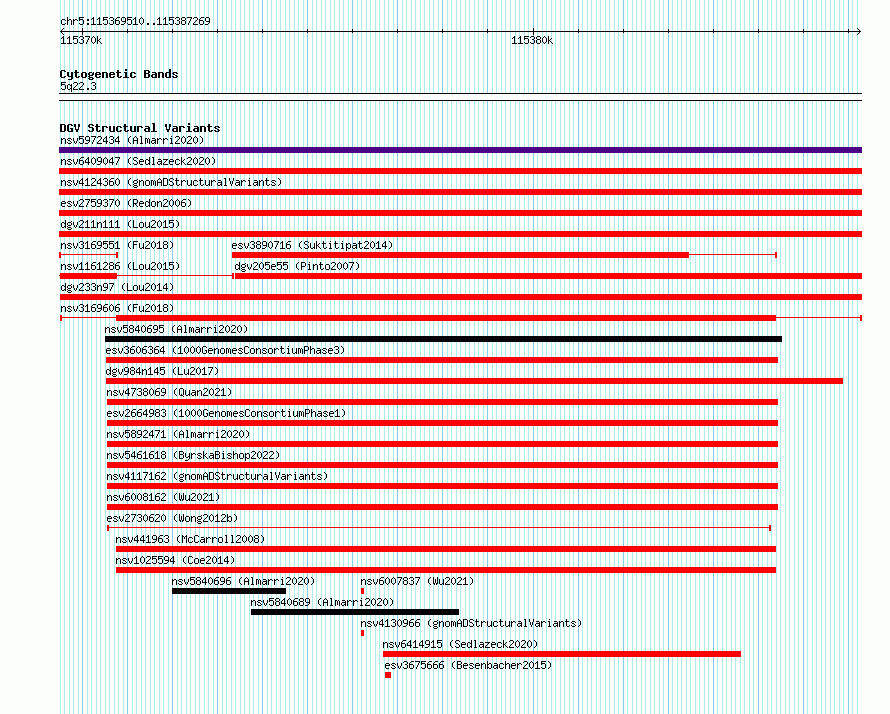Click the nsv5972434 (Almarri2020) variant label
The image size is (890, 714).
point(132,140)
